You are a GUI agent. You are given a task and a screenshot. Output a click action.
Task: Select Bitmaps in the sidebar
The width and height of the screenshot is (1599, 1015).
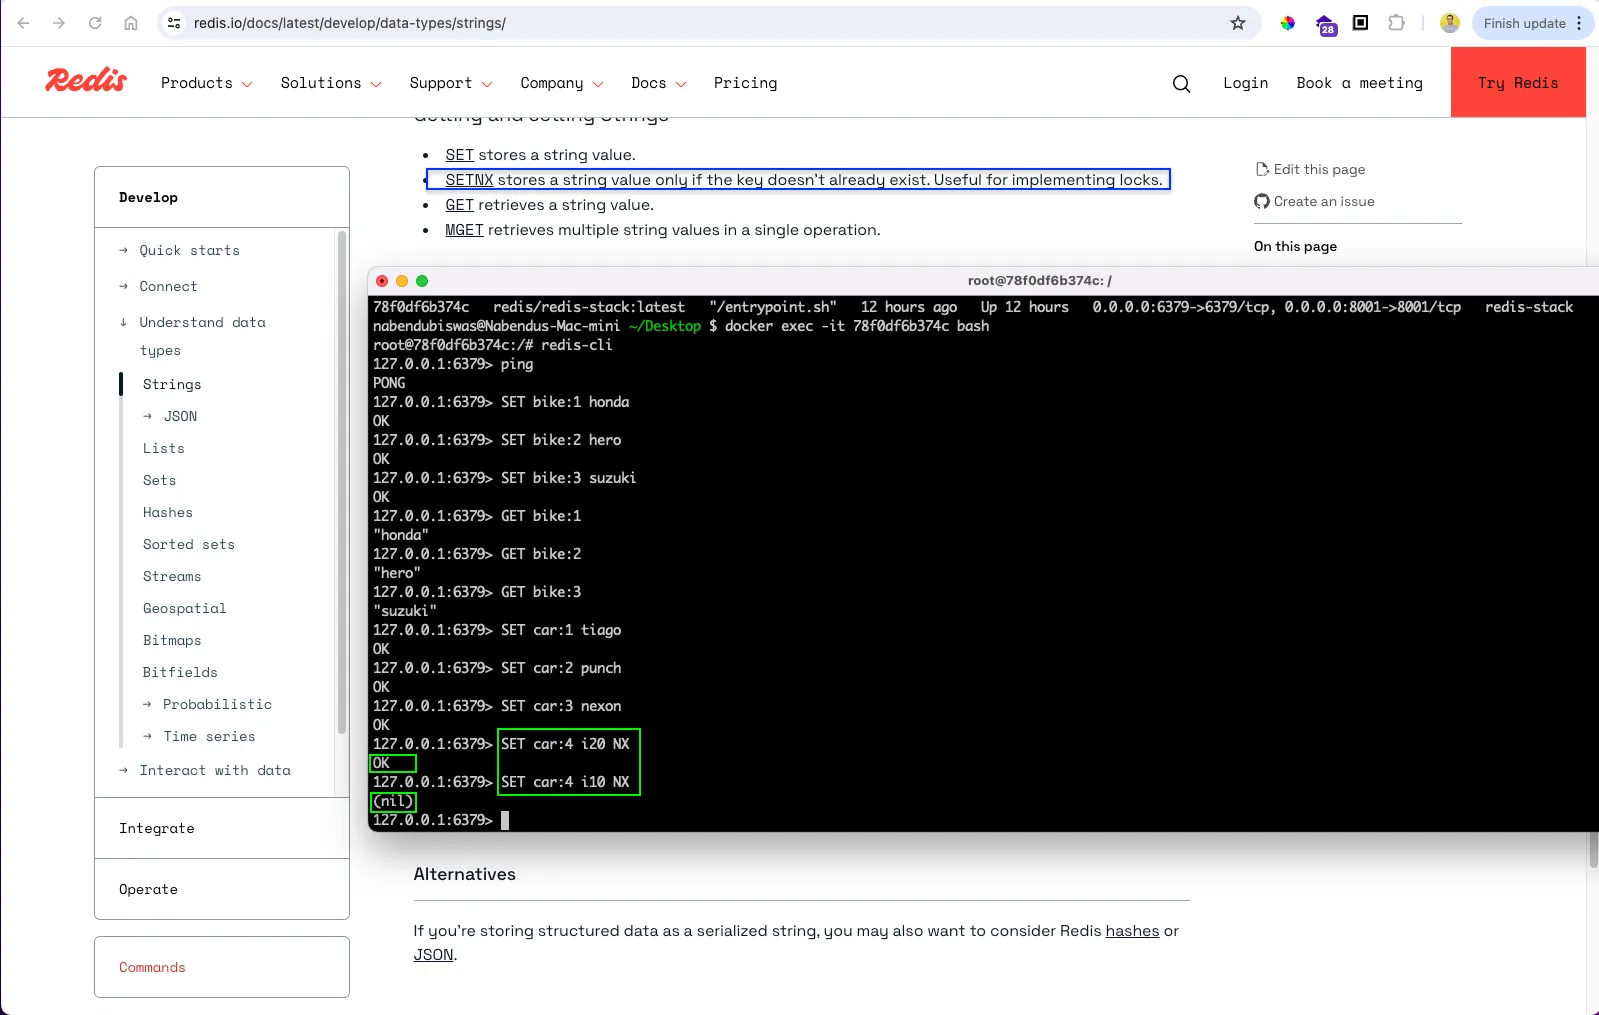(172, 640)
